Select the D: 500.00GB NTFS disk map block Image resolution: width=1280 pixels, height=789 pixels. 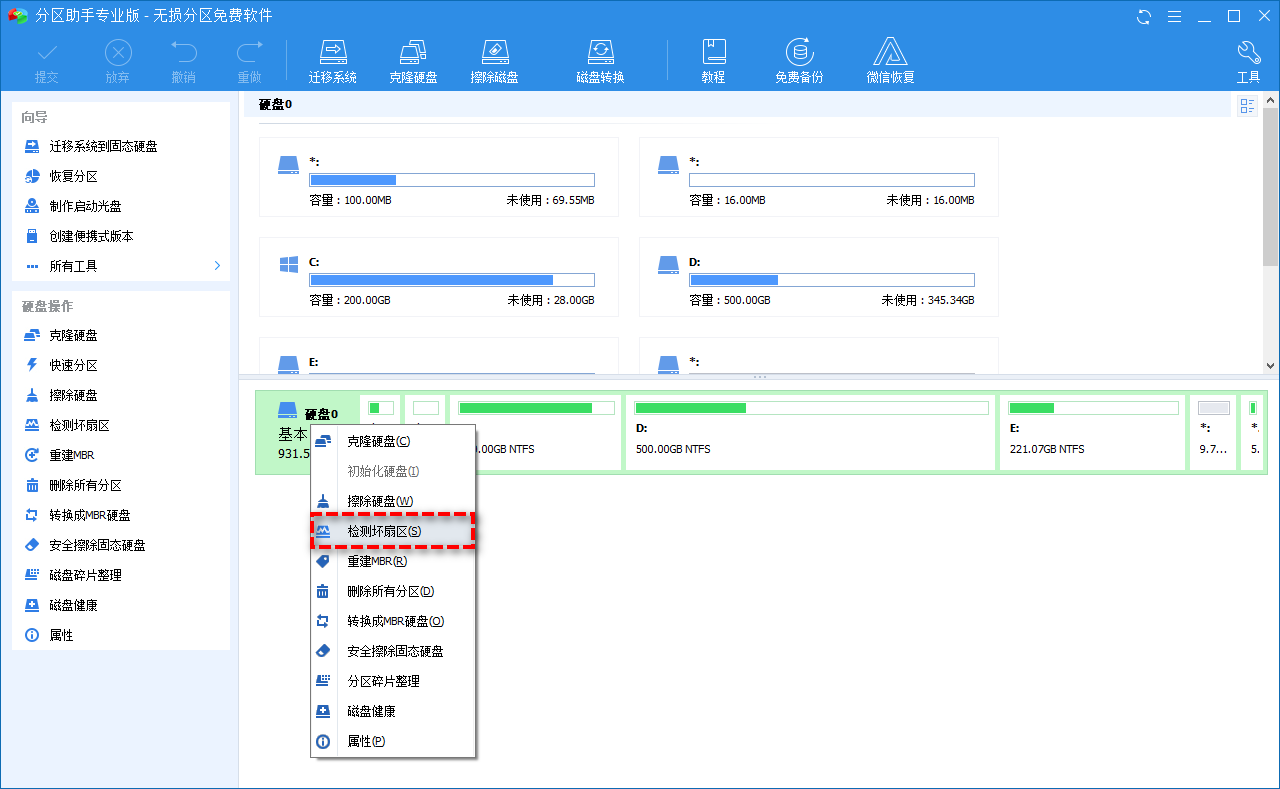812,432
